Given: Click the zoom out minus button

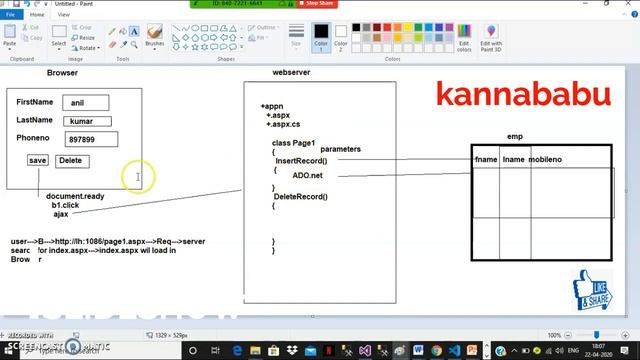Looking at the screenshot, I should point(568,335).
